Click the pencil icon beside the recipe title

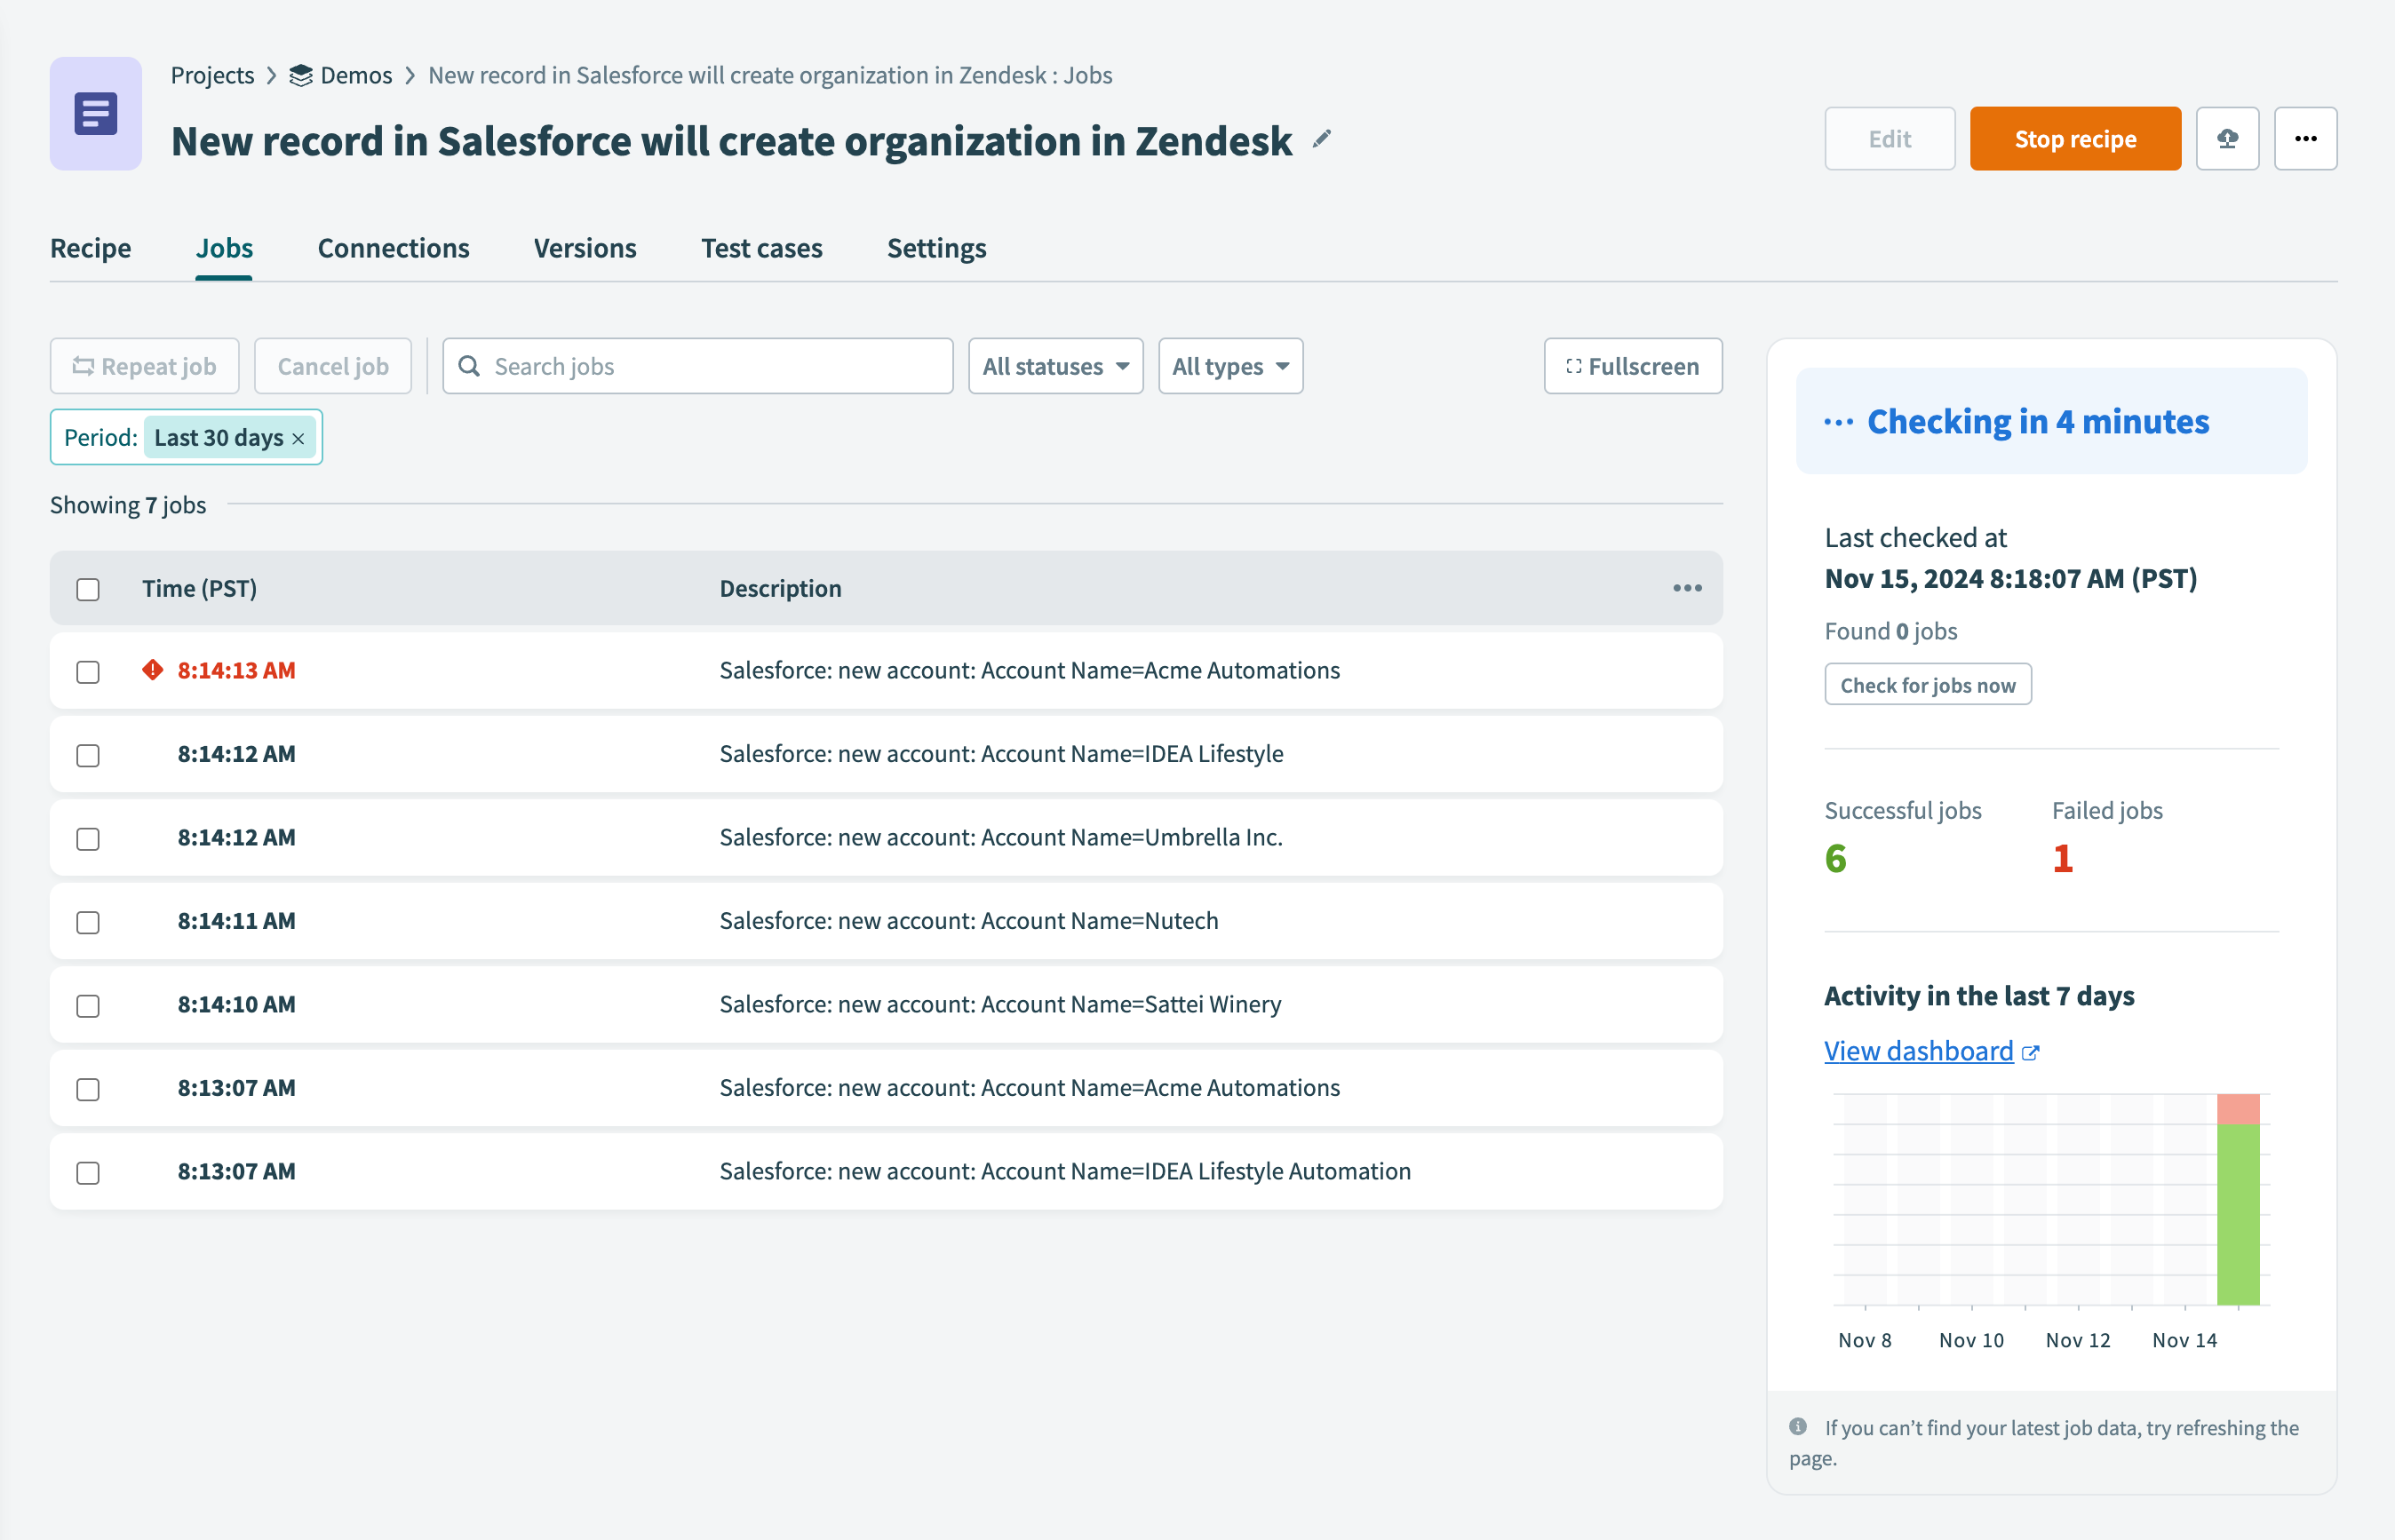(x=1322, y=139)
